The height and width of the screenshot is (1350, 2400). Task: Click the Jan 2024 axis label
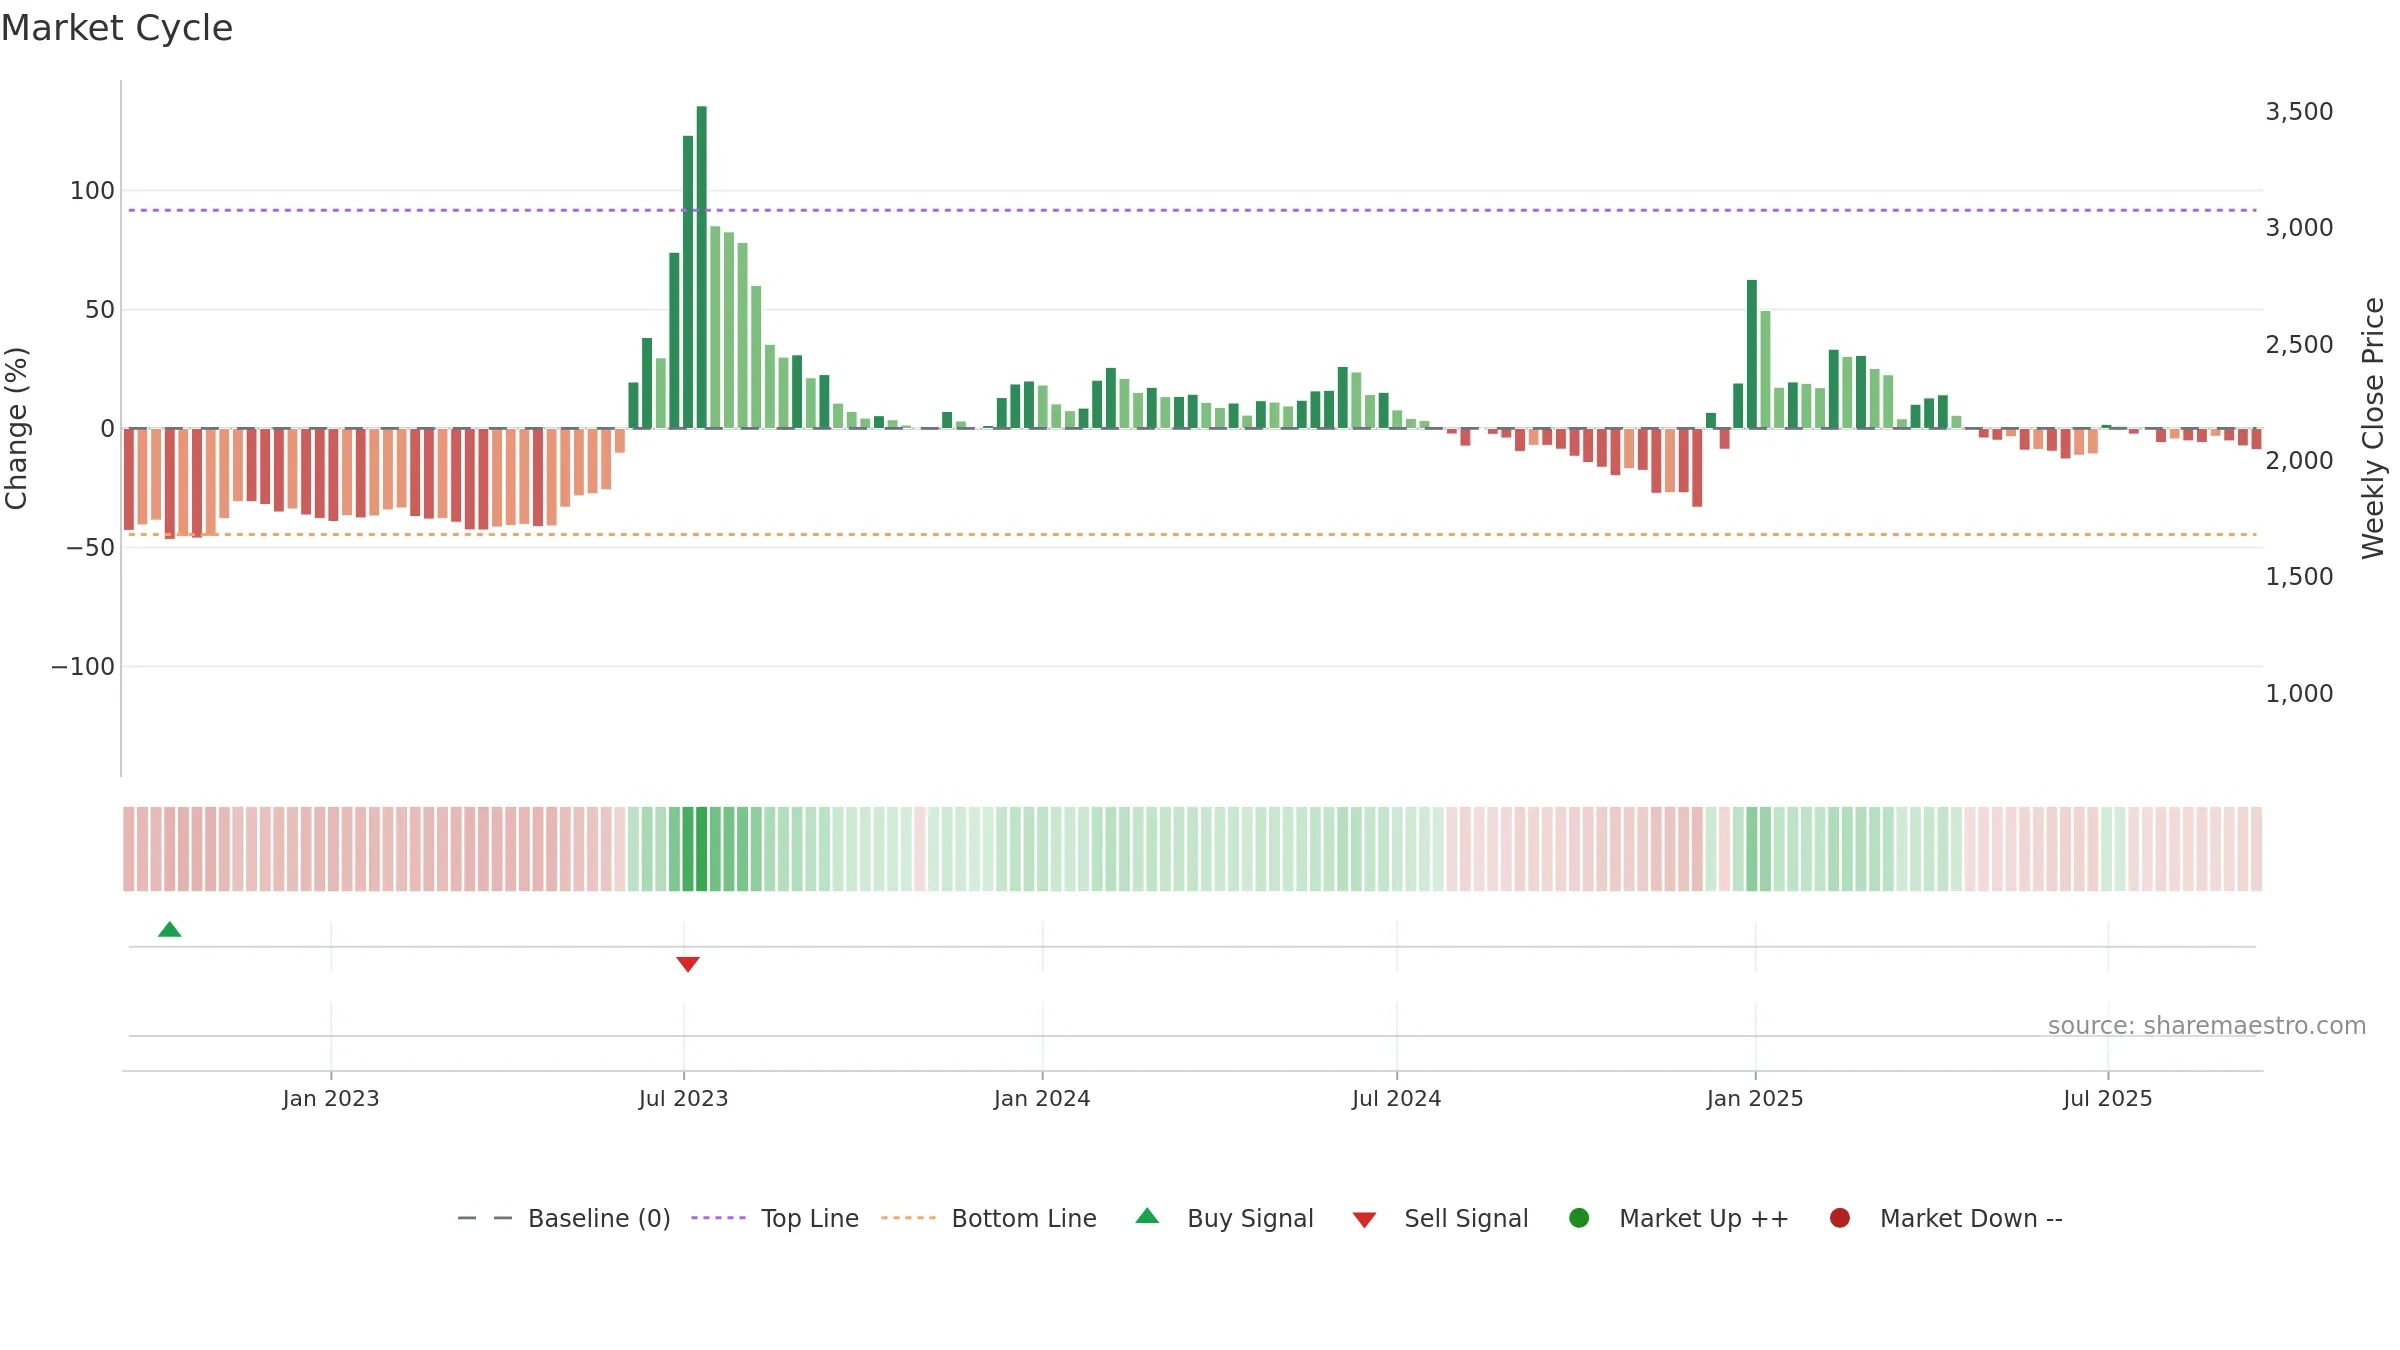tap(1042, 1099)
